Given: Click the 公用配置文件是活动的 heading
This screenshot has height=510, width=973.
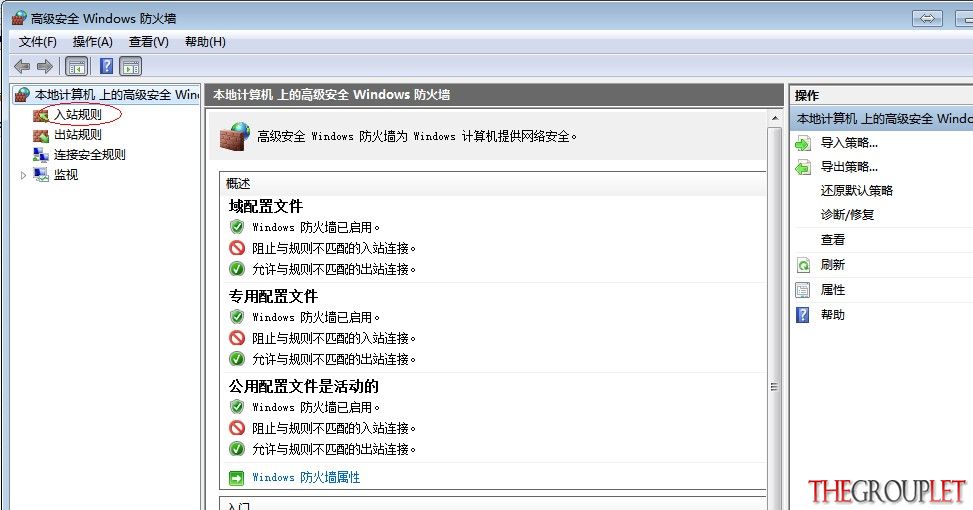Looking at the screenshot, I should coord(303,386).
